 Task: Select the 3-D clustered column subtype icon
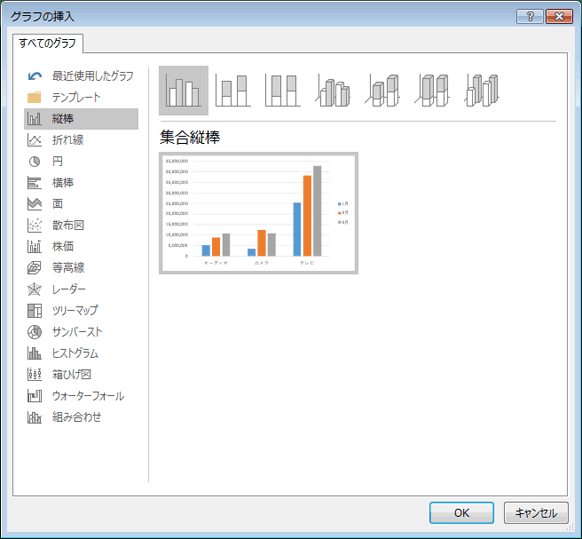click(333, 91)
